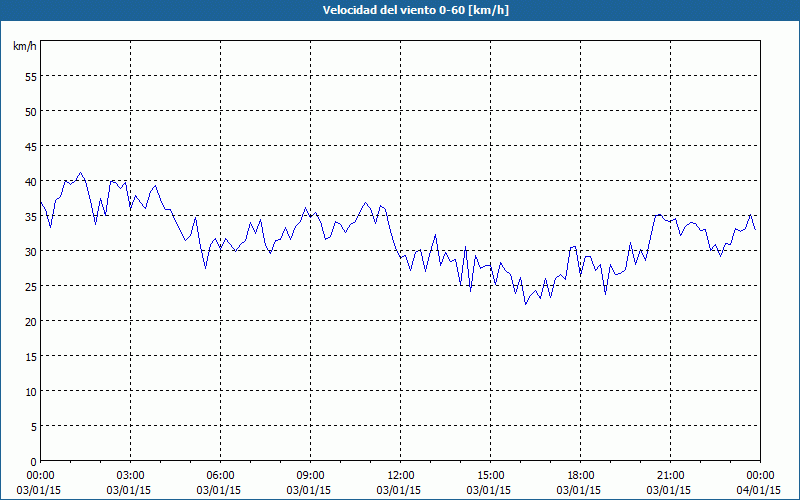Select the y-axis value '40'
This screenshot has width=800, height=500.
coord(31,183)
